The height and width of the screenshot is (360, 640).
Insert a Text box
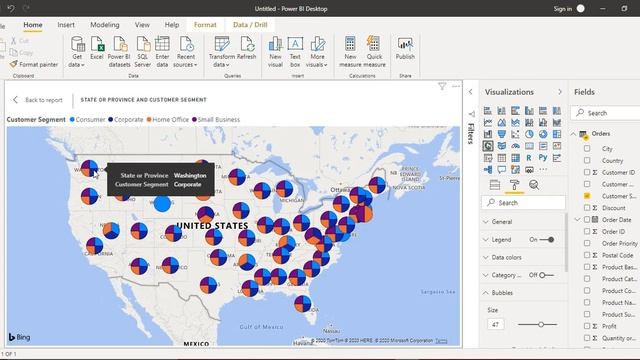click(x=295, y=51)
